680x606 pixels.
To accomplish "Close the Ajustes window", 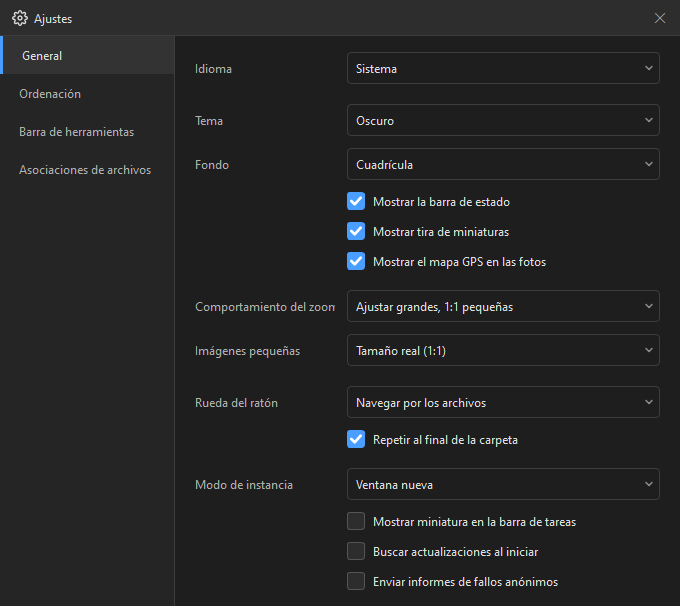I will [660, 18].
